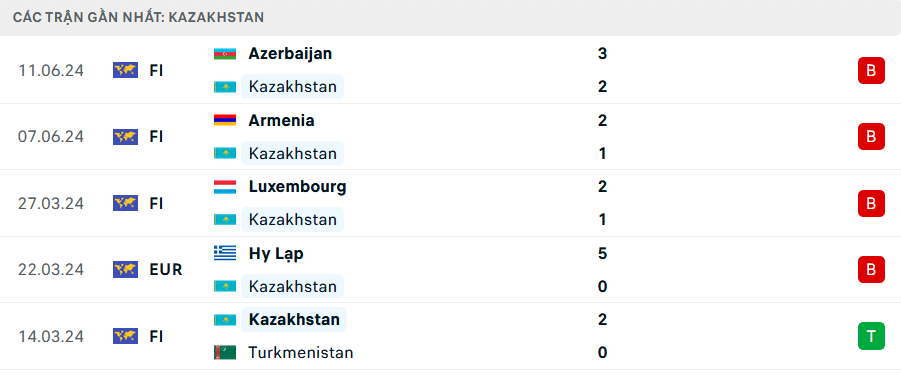
Task: Open the Luxembourg team link
Action: (297, 186)
